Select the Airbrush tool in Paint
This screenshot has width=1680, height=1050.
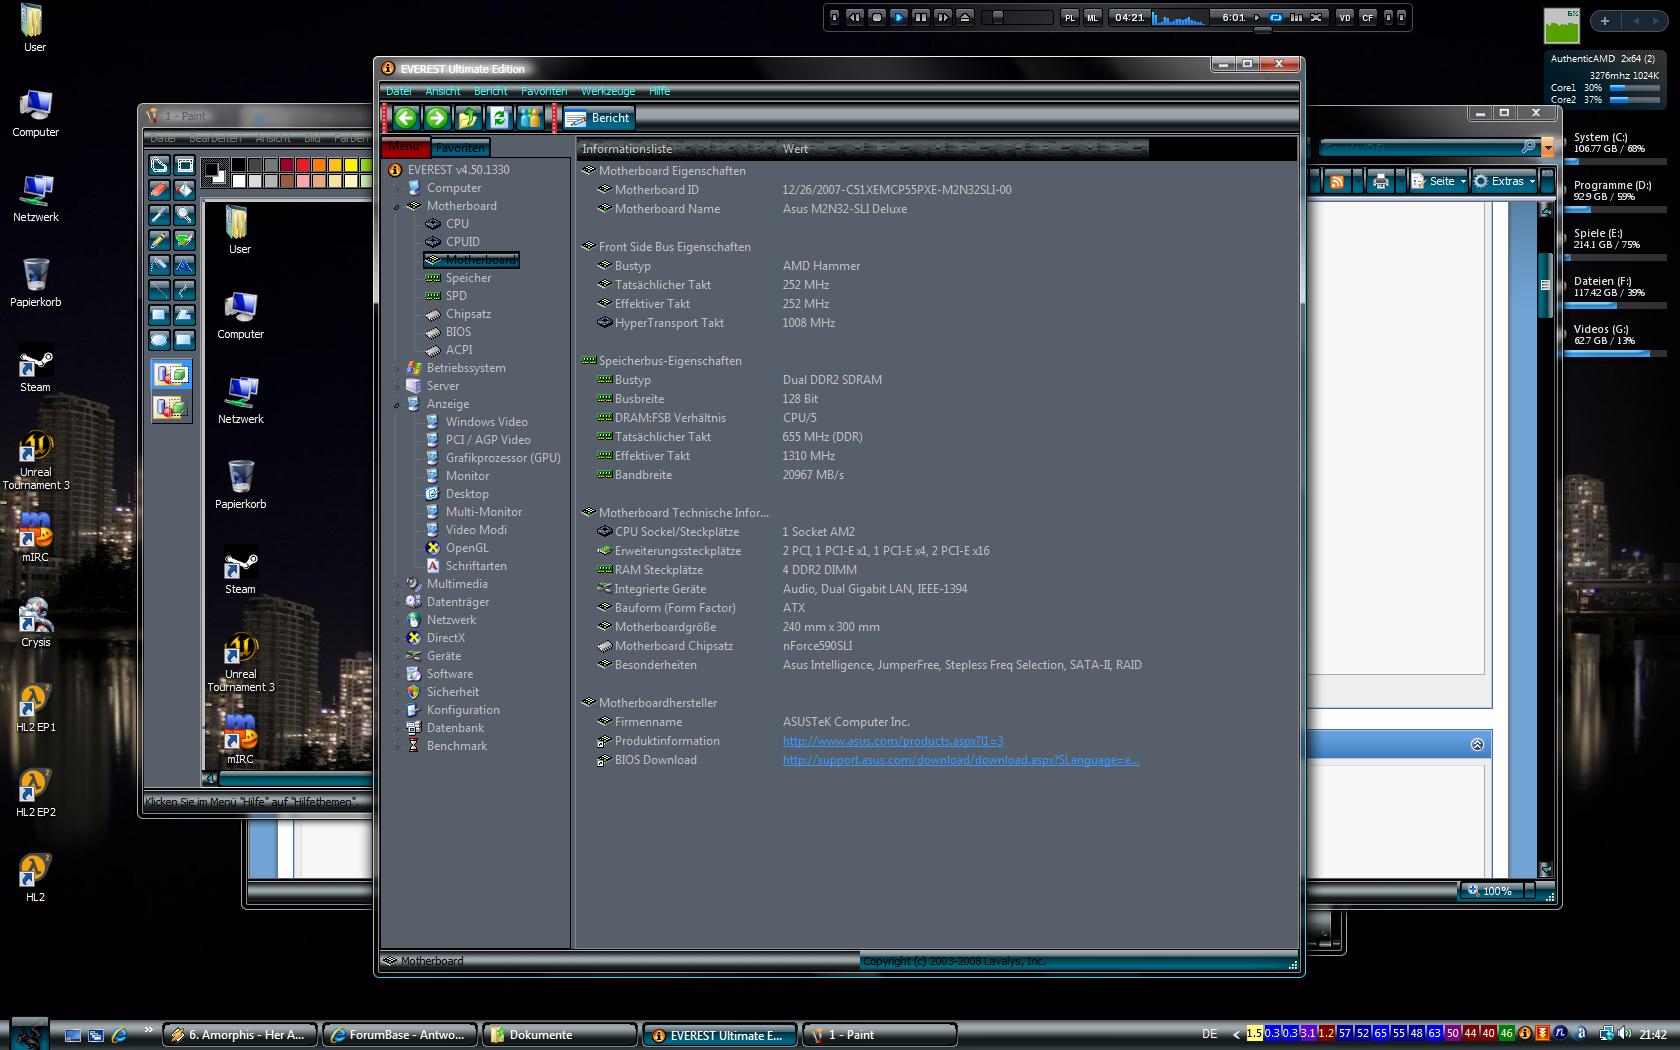click(159, 265)
